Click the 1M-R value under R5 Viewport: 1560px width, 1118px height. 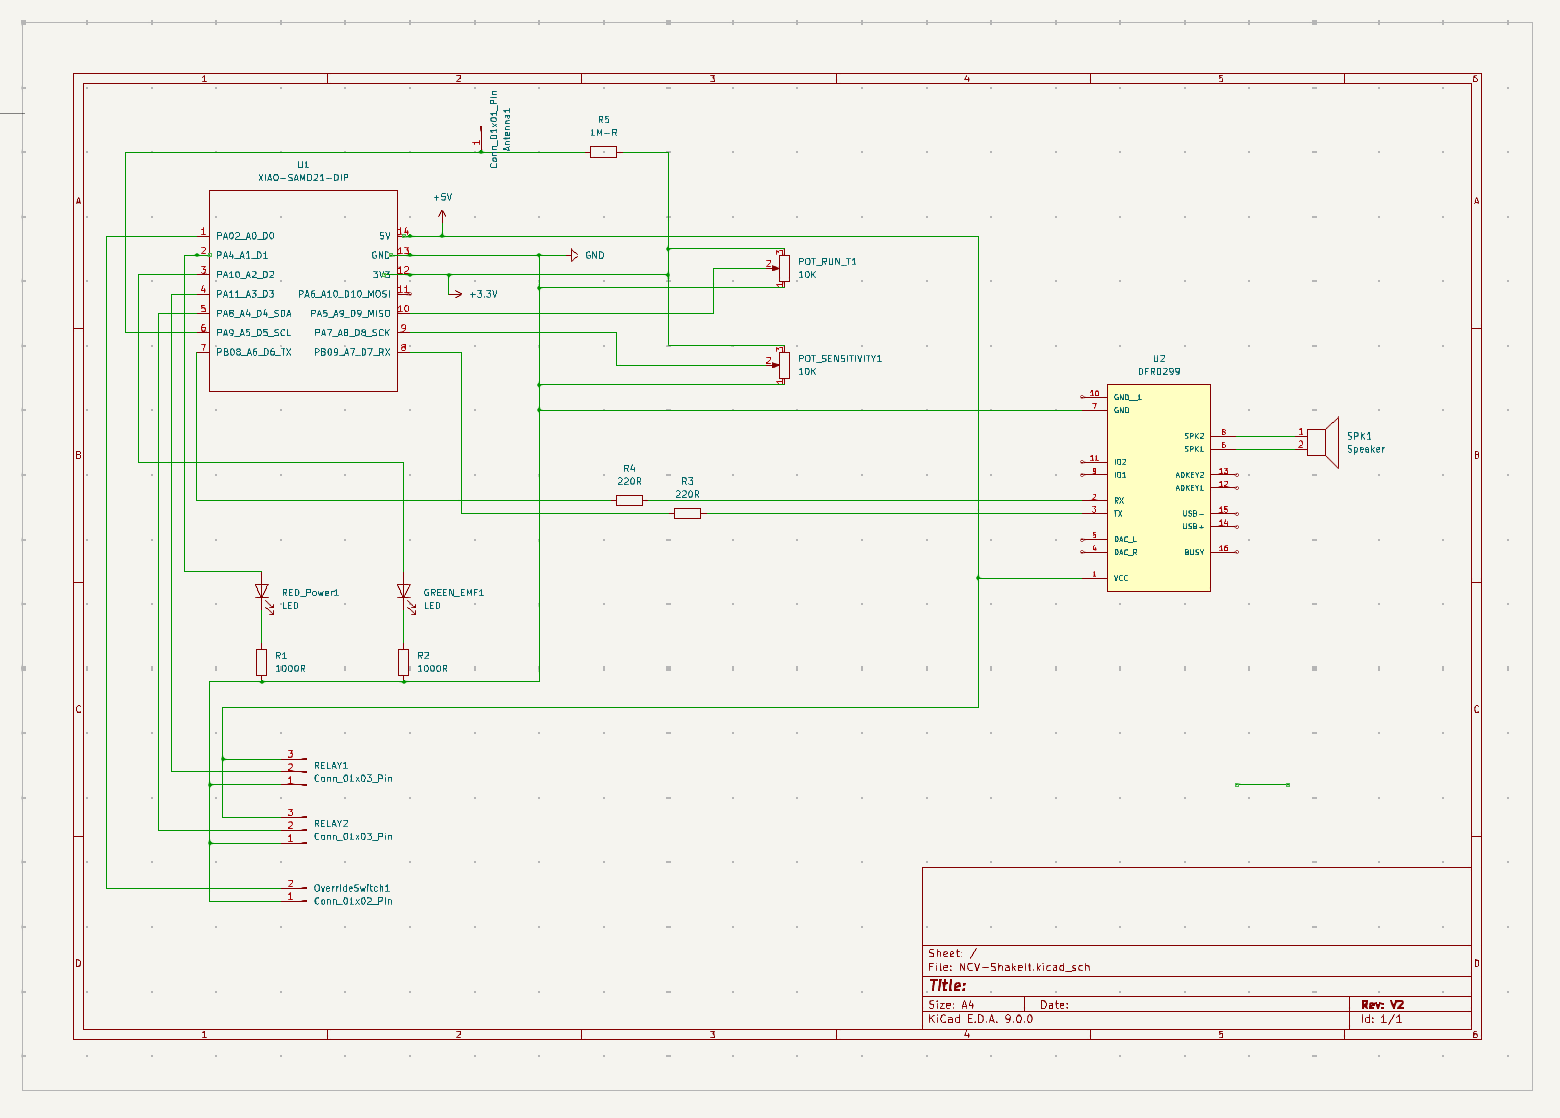click(x=603, y=132)
